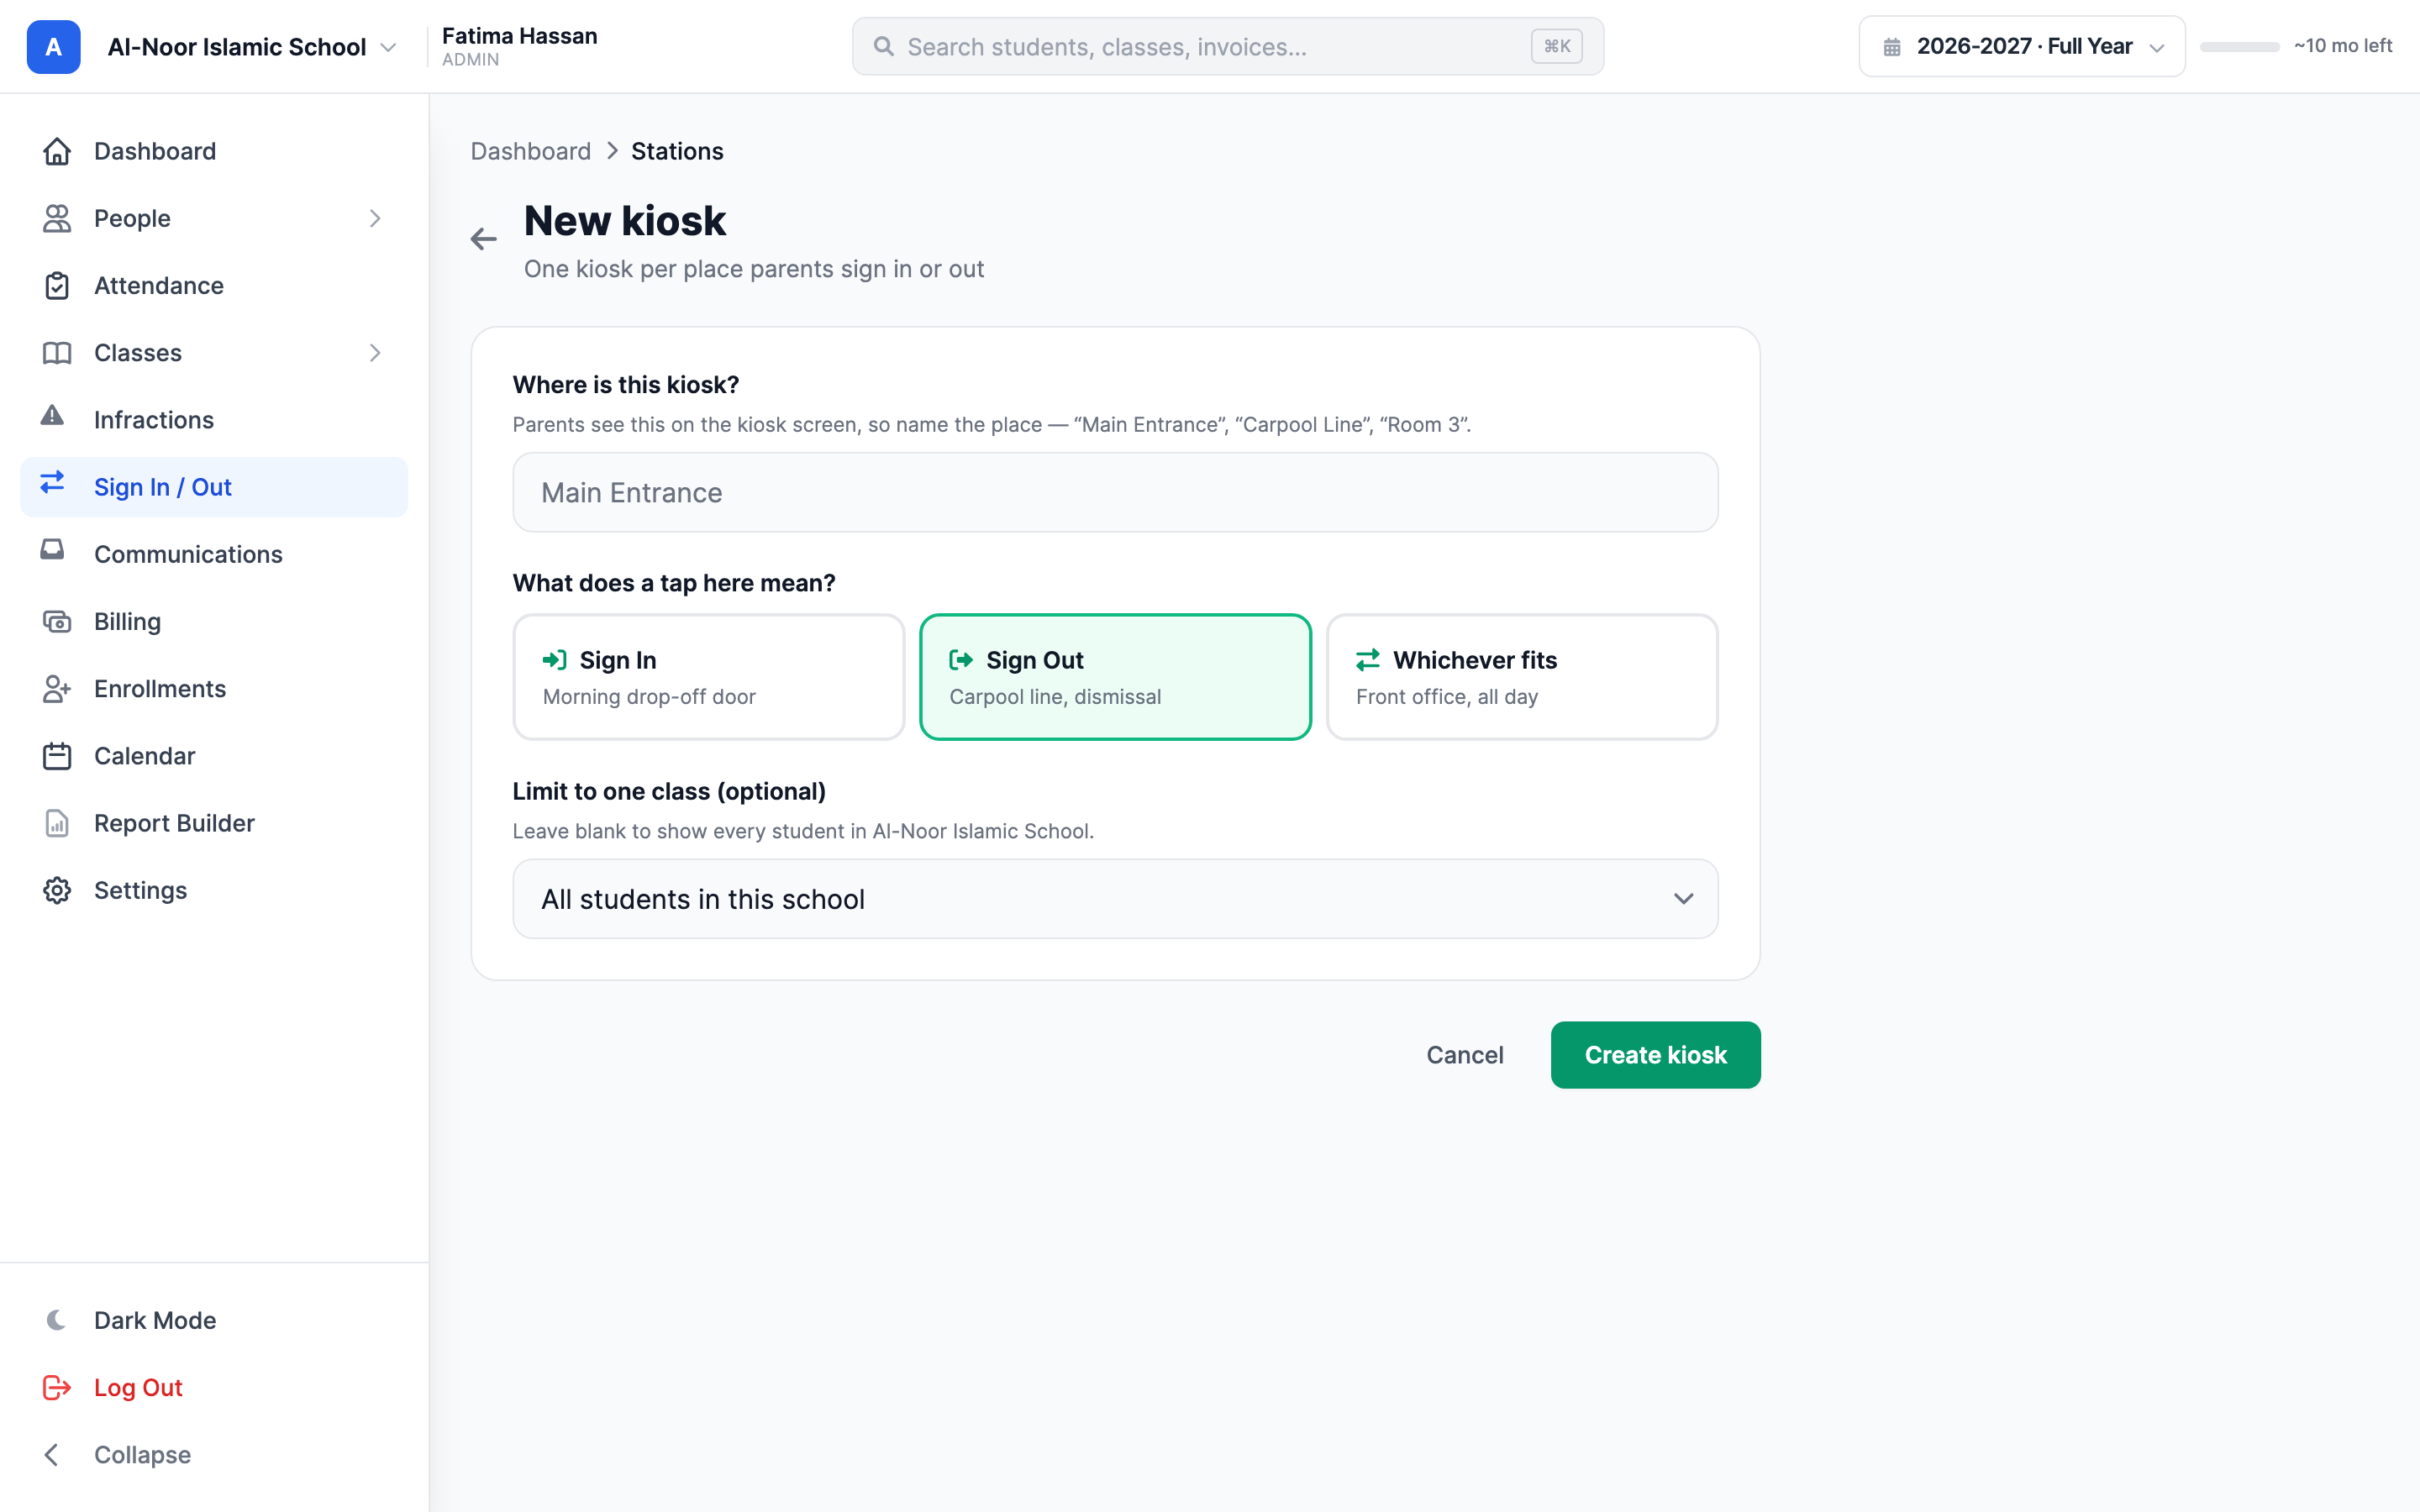
Task: Click the search students, classes, invoices field
Action: pos(1227,46)
